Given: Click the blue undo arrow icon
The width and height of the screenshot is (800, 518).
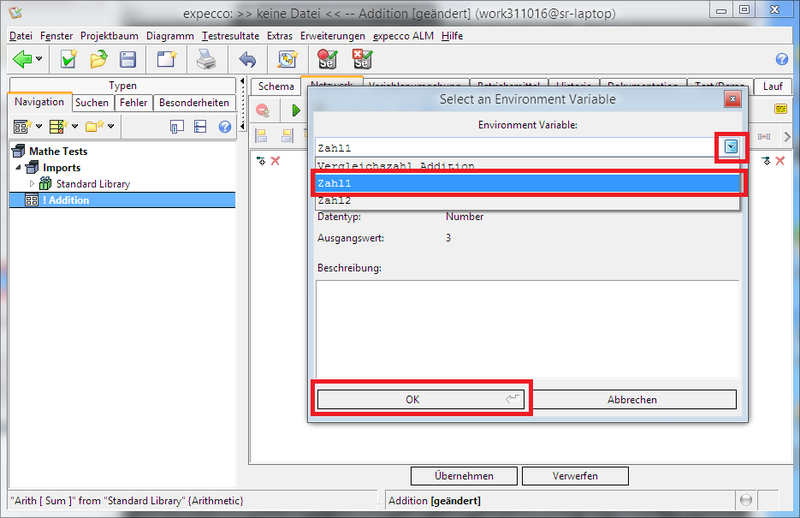Looking at the screenshot, I should (x=247, y=59).
